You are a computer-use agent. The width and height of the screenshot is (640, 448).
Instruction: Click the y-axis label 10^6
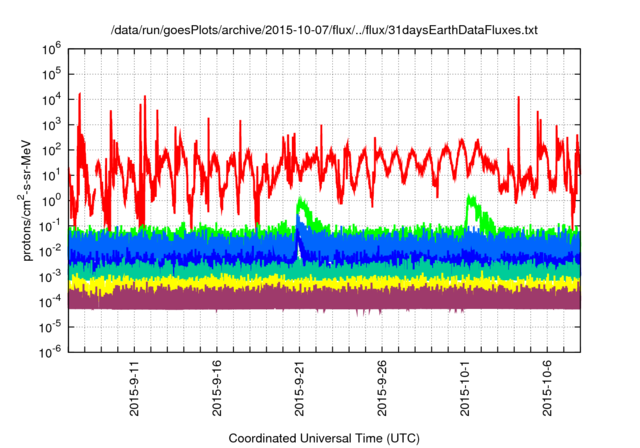(52, 51)
